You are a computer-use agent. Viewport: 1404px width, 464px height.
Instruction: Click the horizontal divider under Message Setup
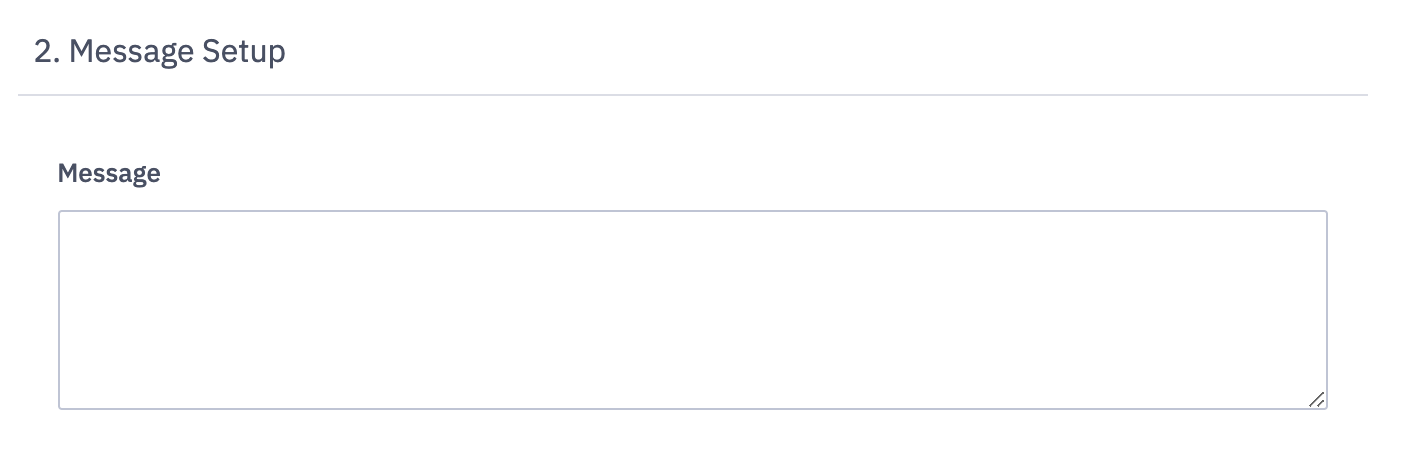[x=692, y=95]
